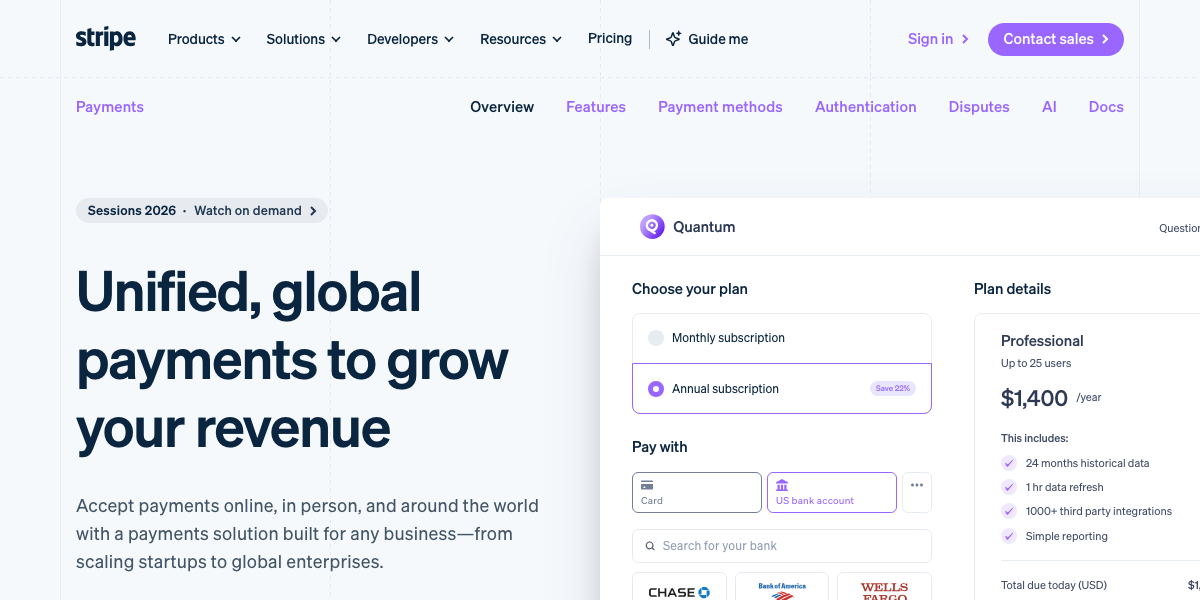Click the Search for your bank field
The height and width of the screenshot is (600, 1200).
point(782,546)
